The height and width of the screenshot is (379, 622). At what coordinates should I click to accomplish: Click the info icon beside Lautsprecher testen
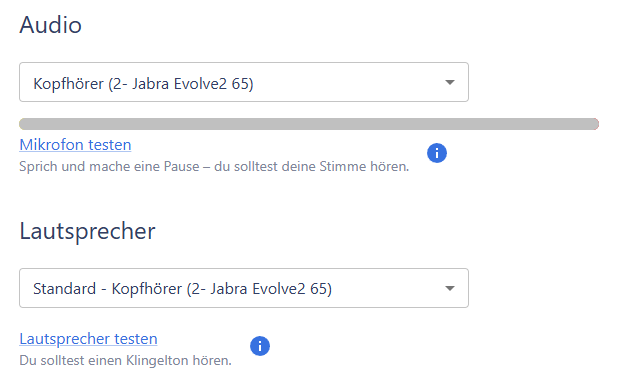click(x=260, y=346)
